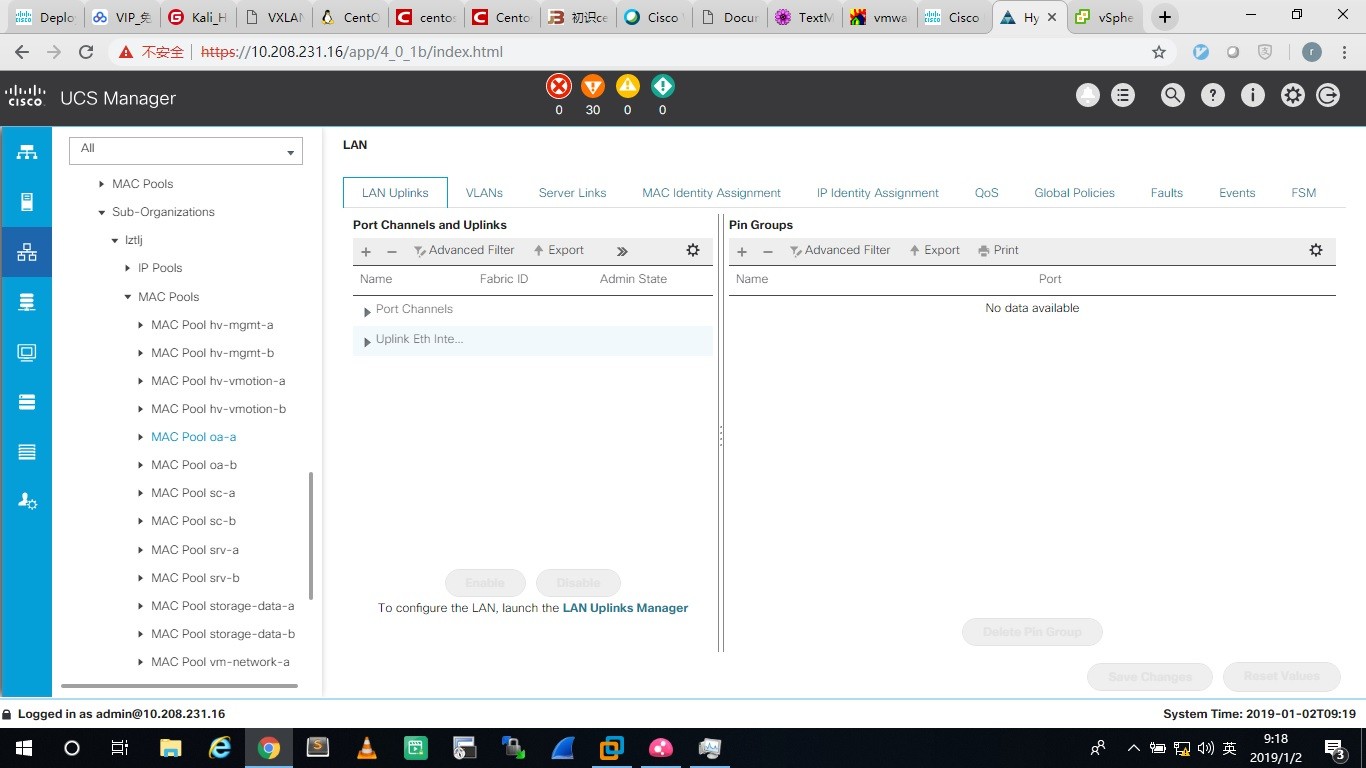1366x768 pixels.
Task: Open the VM navigation icon in sidebar
Action: [27, 352]
